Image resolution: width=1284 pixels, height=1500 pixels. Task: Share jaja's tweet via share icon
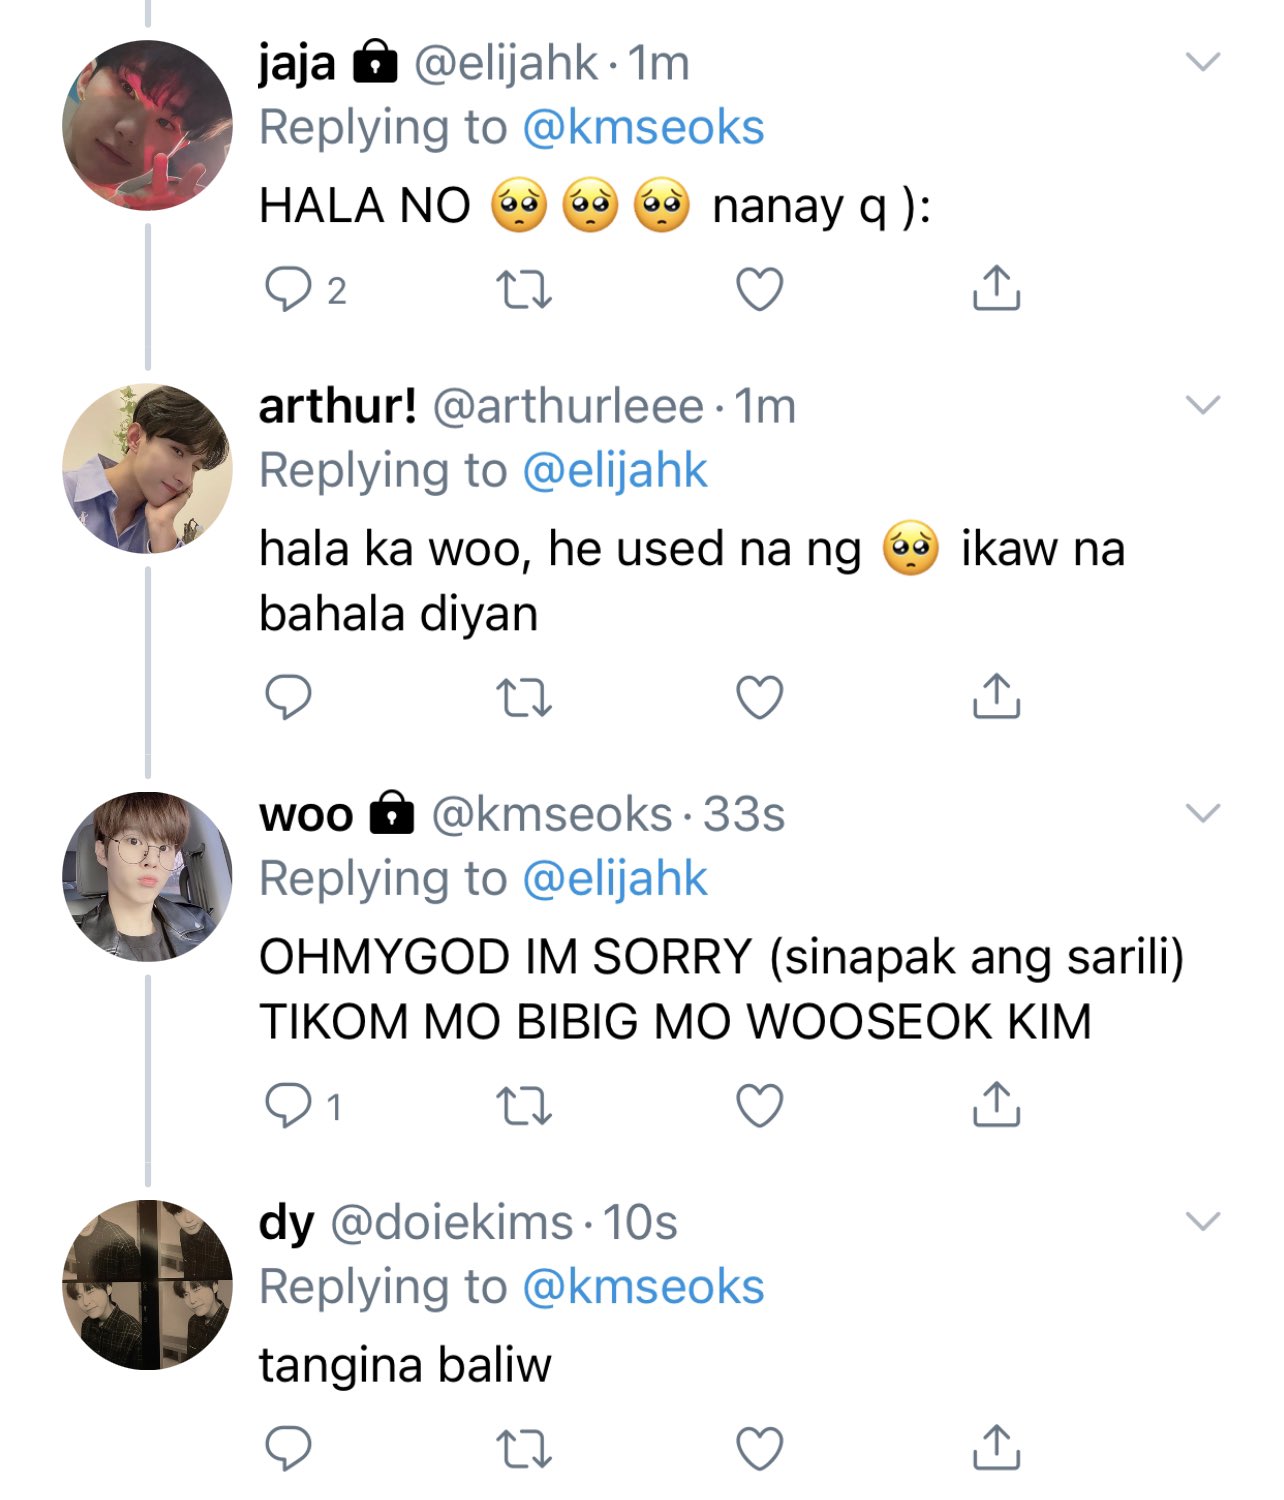click(x=996, y=288)
